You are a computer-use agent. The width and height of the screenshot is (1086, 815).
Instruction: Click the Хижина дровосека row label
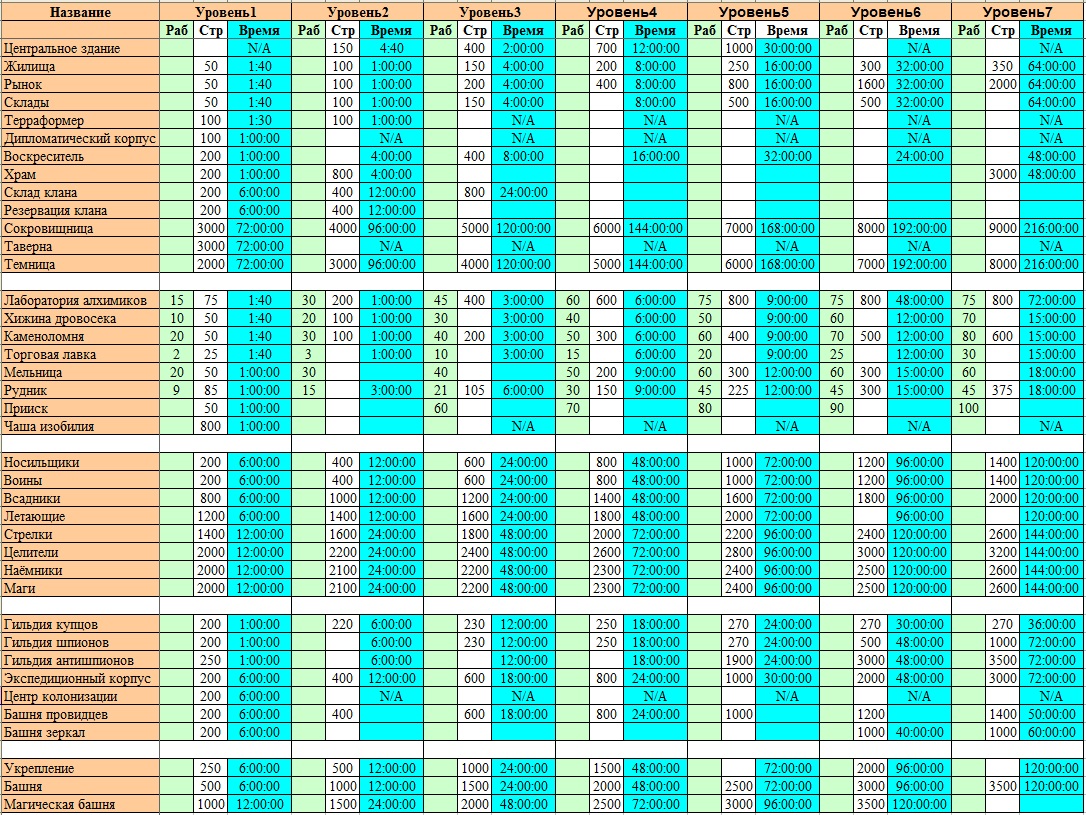pos(80,319)
